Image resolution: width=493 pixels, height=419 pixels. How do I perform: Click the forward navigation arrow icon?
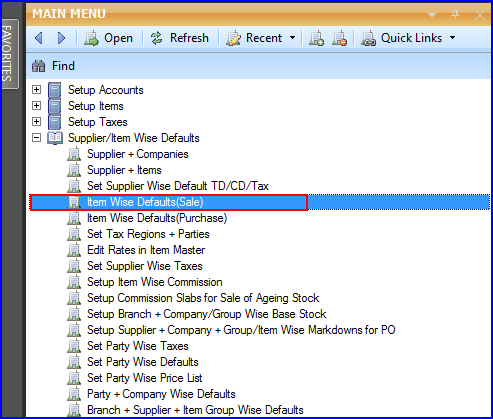point(61,38)
